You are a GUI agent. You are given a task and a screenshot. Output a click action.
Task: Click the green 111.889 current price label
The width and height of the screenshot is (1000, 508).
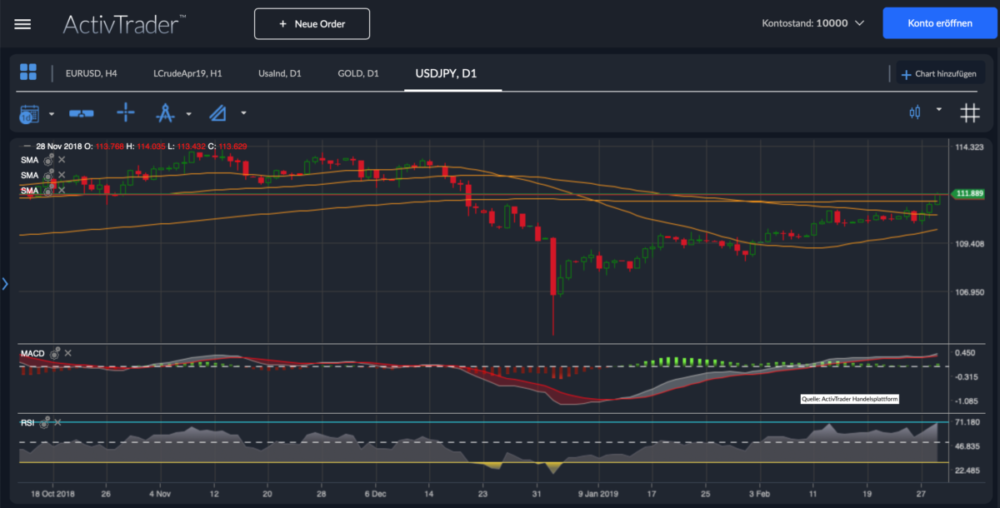click(x=968, y=193)
